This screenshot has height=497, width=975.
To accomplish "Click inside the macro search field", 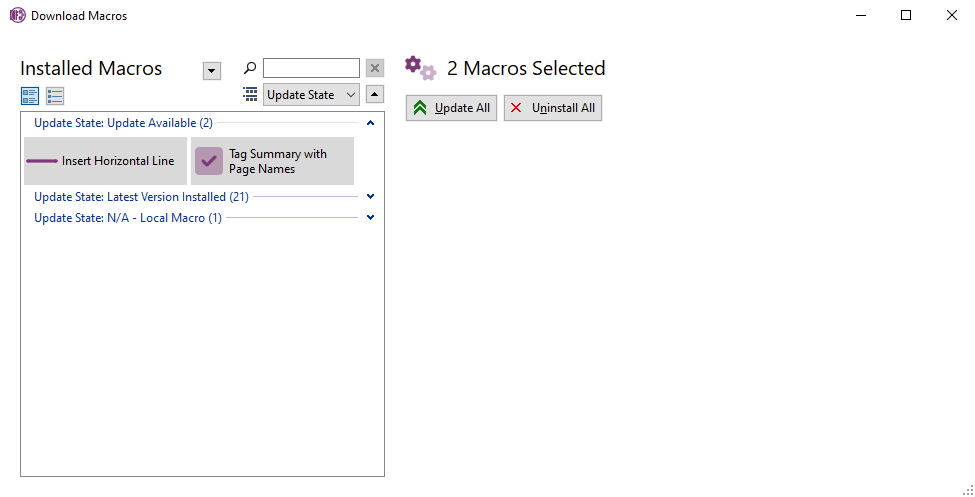I will [x=311, y=68].
